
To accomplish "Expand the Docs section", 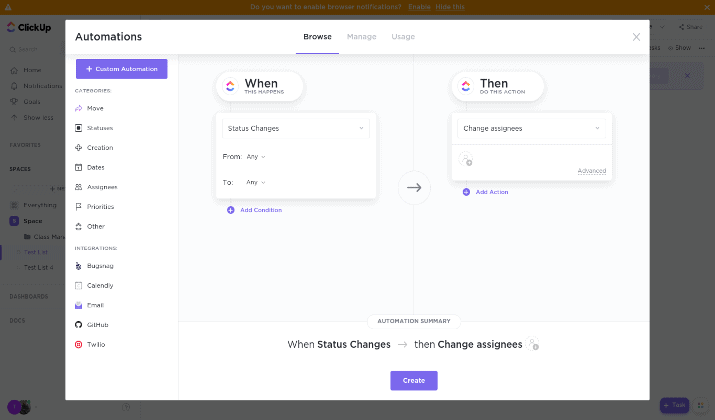I will click(17, 321).
